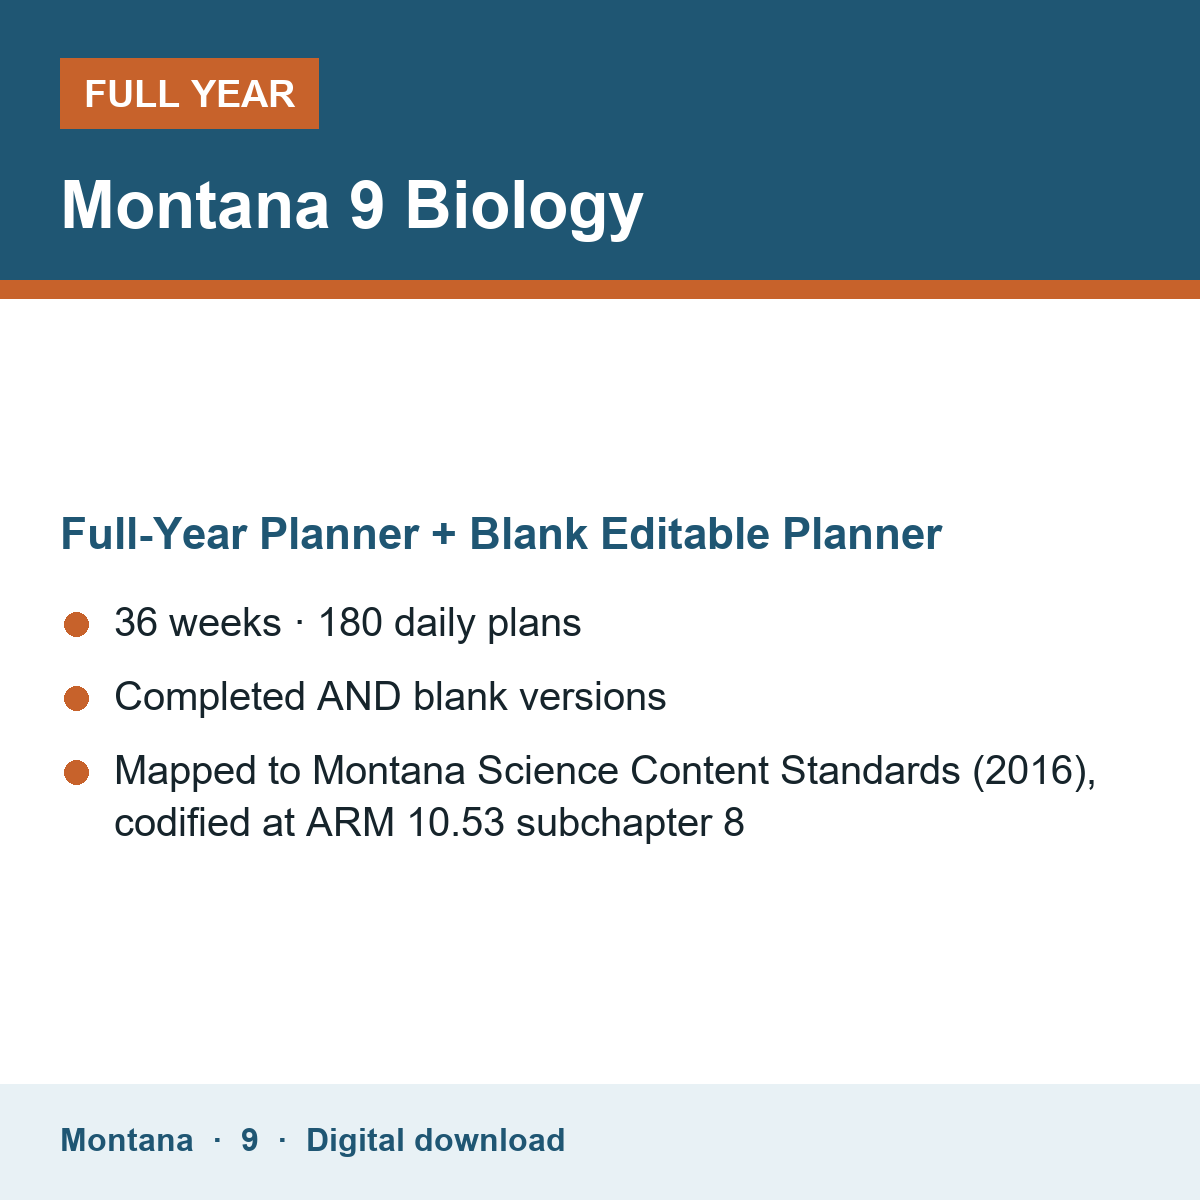Click the Montana label in the footer

(x=127, y=1140)
